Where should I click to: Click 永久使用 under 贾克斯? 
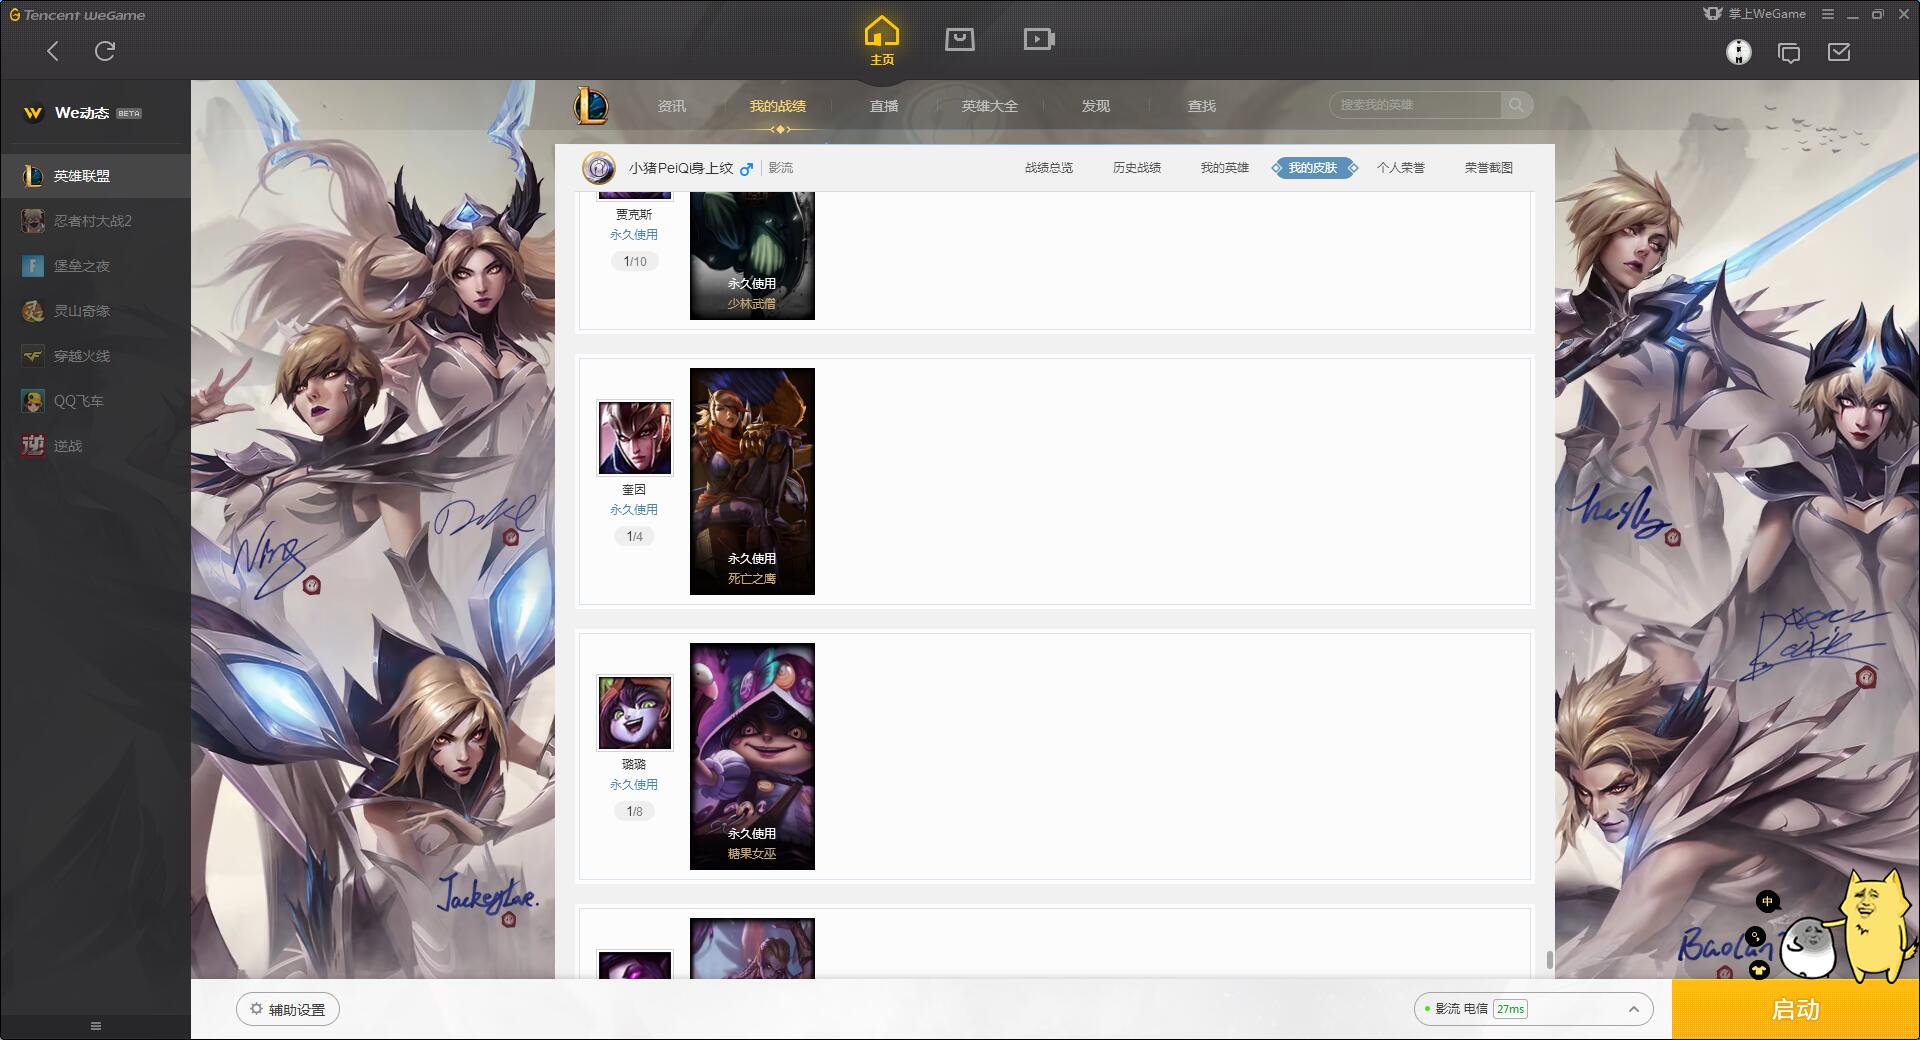coord(634,235)
